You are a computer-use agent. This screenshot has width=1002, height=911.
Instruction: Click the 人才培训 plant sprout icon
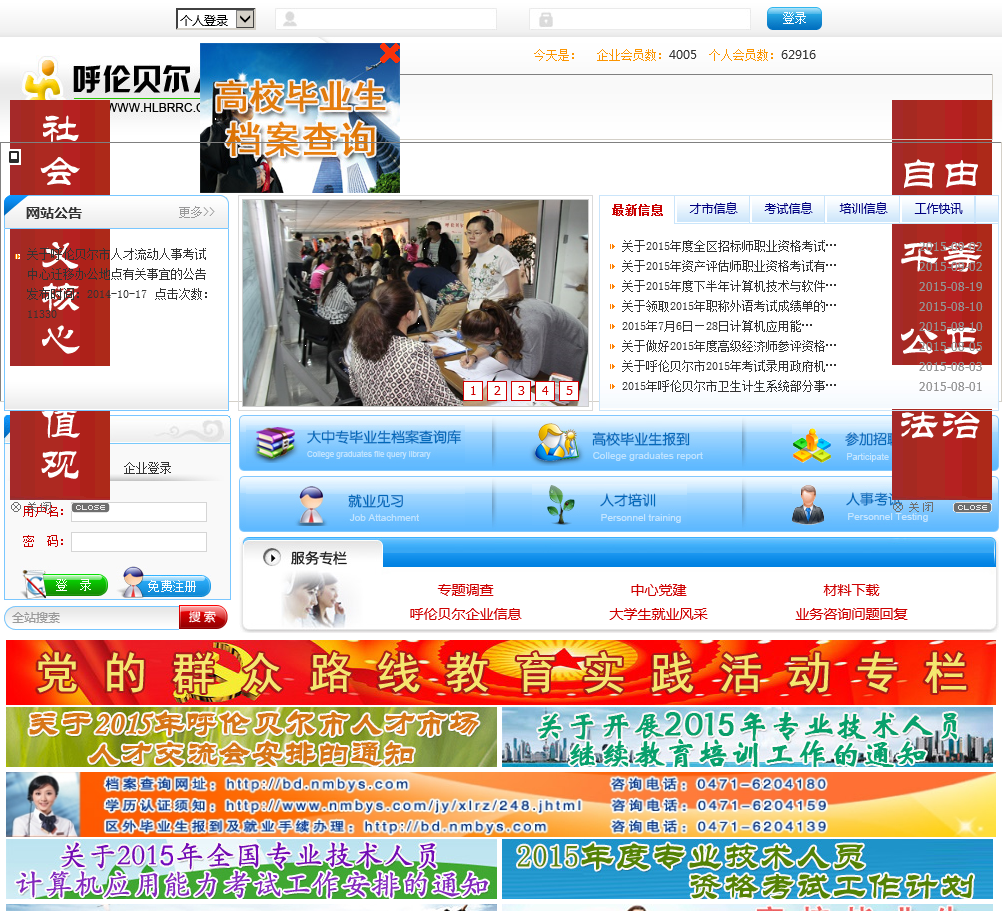(560, 504)
